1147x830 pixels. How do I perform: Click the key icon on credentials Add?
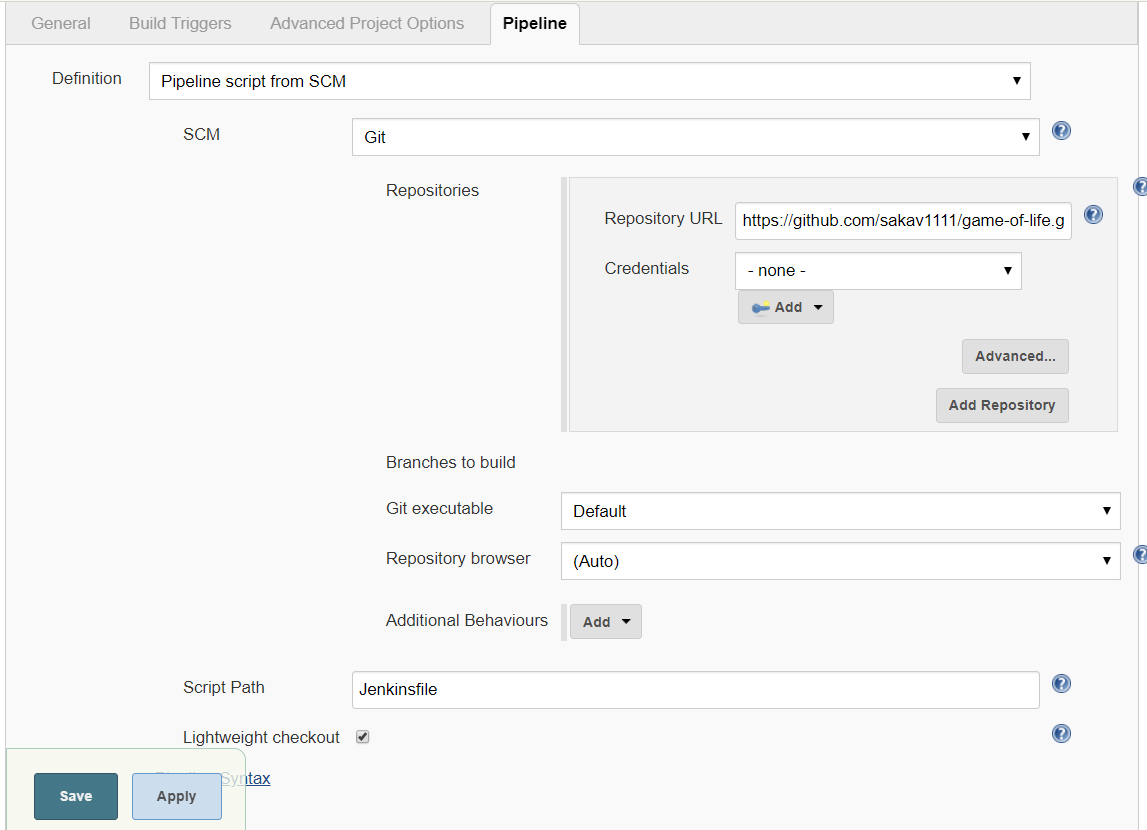click(761, 307)
